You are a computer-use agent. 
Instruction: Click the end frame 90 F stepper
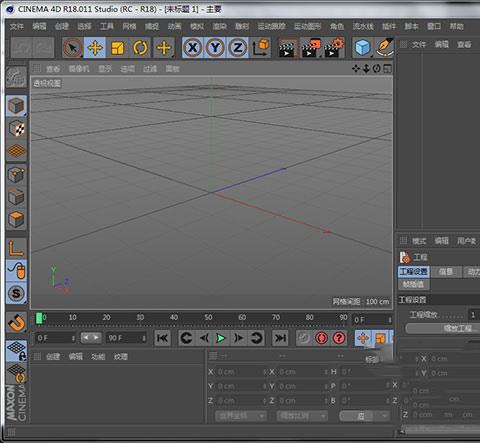click(x=126, y=338)
